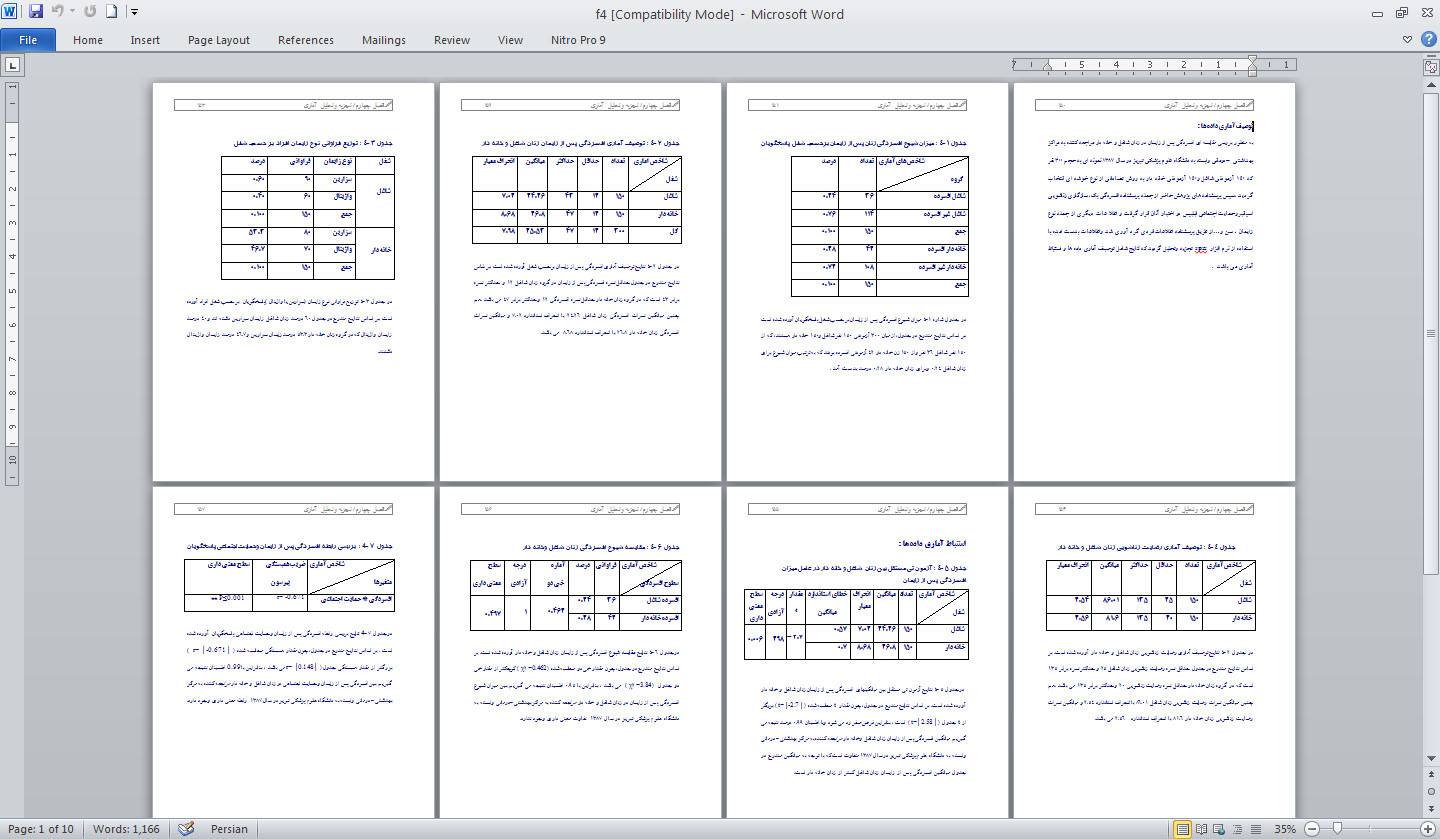Image resolution: width=1440 pixels, height=839 pixels.
Task: Switch to Full Screen Reading view
Action: 1201,829
